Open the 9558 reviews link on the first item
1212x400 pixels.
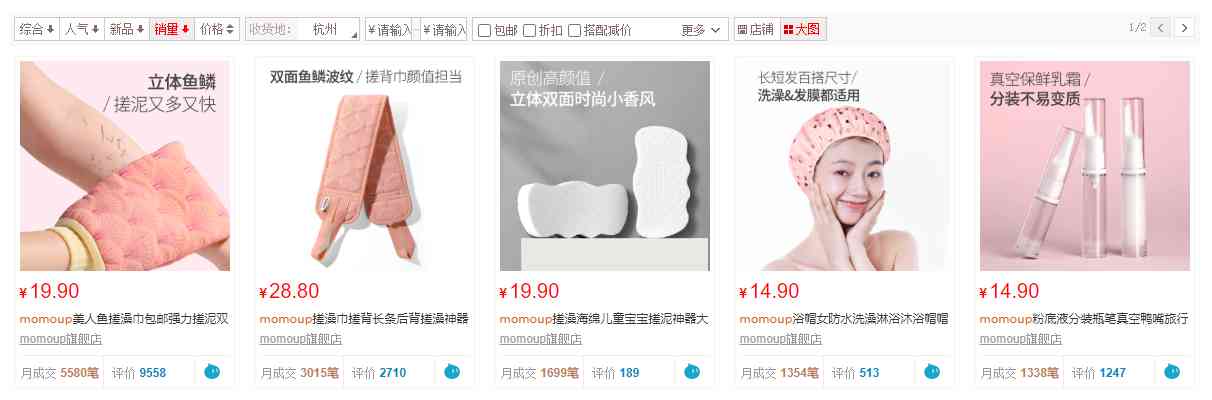tap(153, 373)
